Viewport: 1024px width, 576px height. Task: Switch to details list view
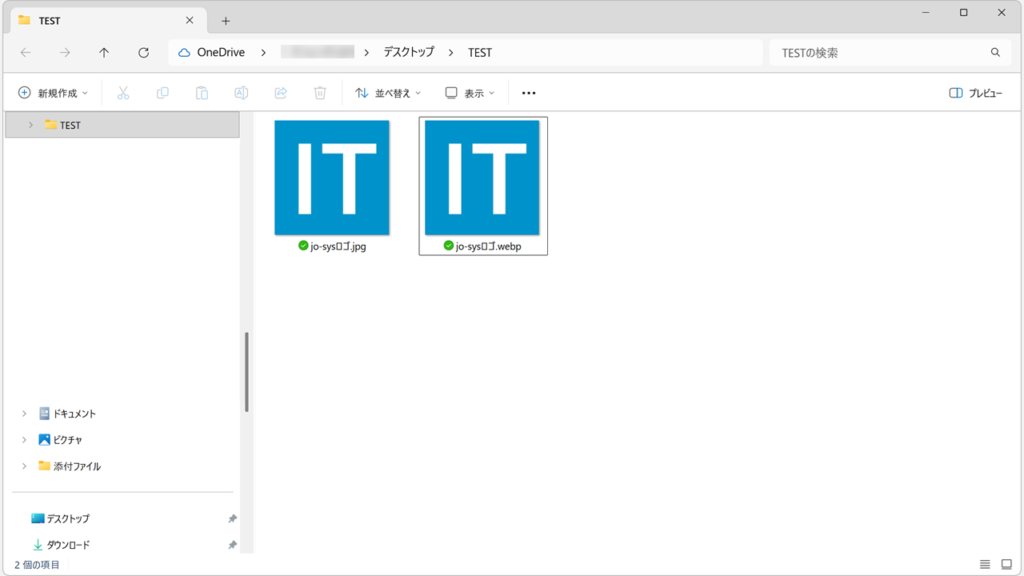[x=985, y=565]
